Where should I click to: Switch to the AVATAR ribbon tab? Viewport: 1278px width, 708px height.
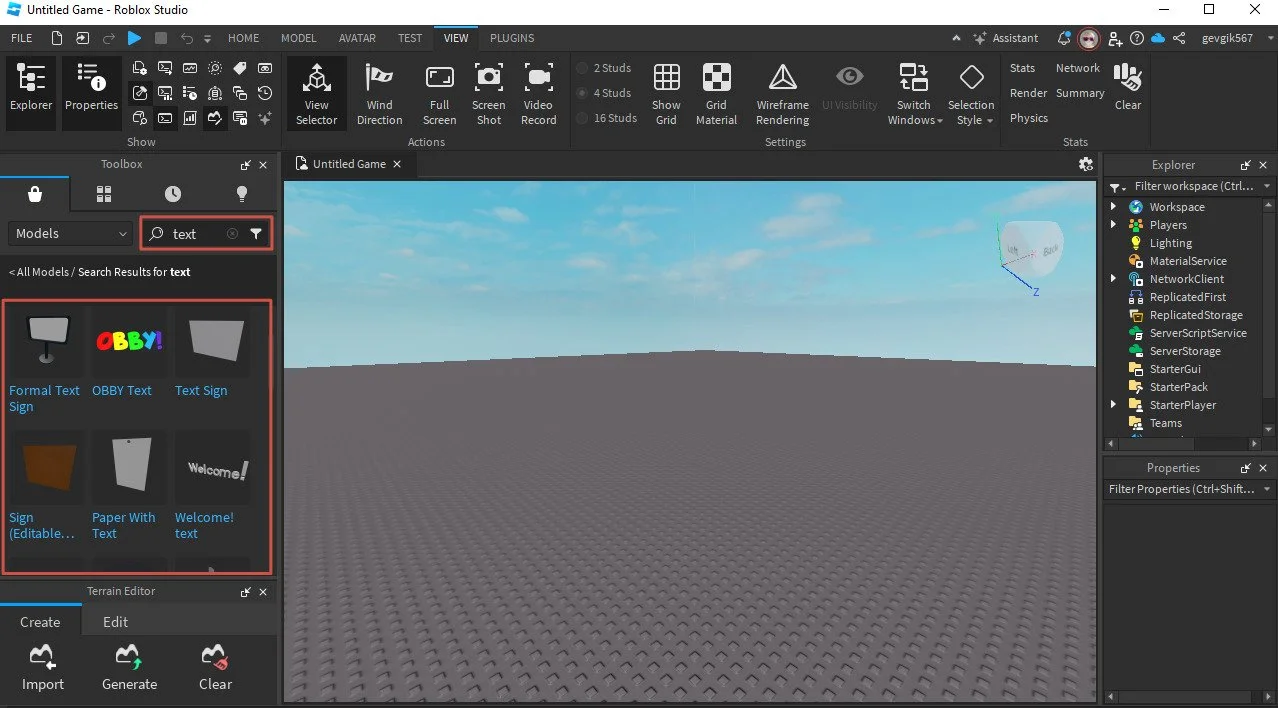tap(357, 38)
